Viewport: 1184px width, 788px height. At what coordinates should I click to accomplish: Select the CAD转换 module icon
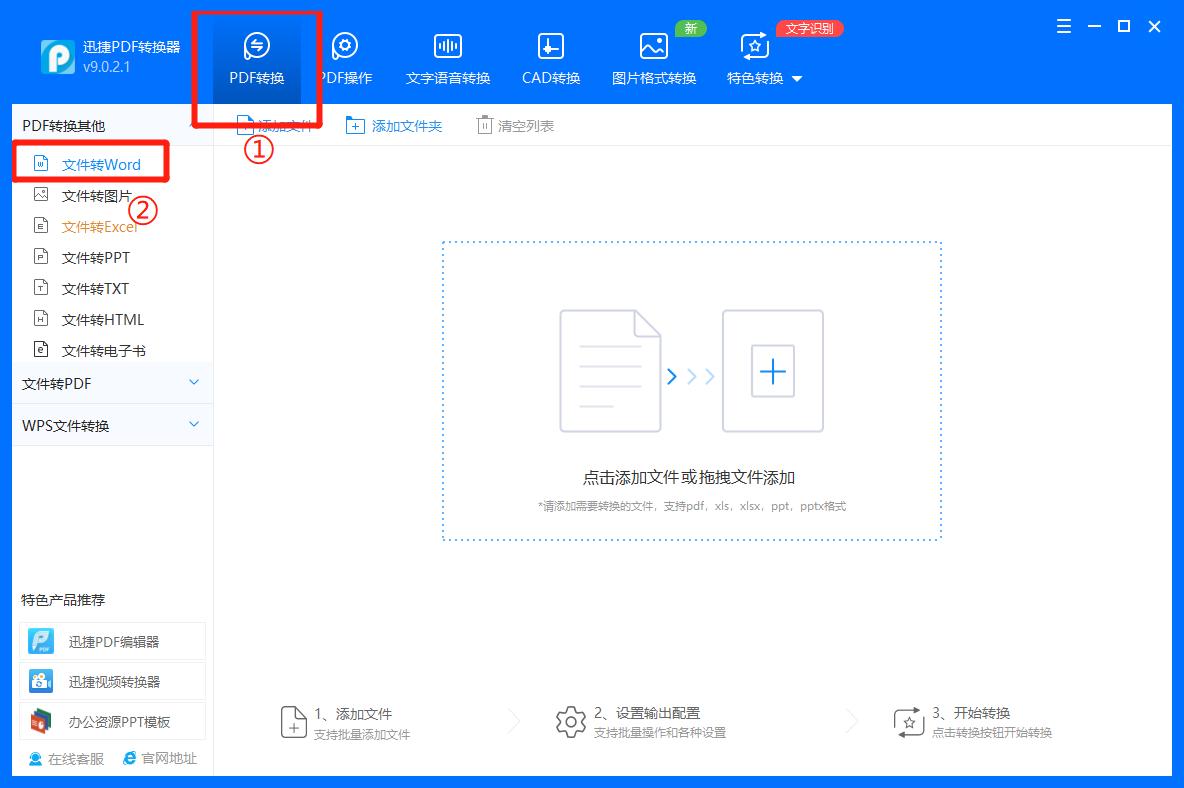pyautogui.click(x=549, y=46)
